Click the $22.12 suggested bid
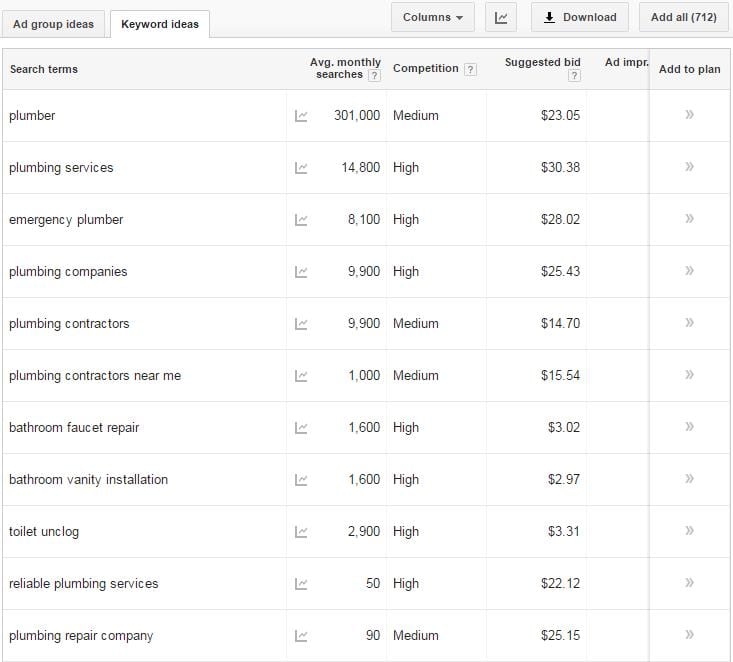 point(560,583)
